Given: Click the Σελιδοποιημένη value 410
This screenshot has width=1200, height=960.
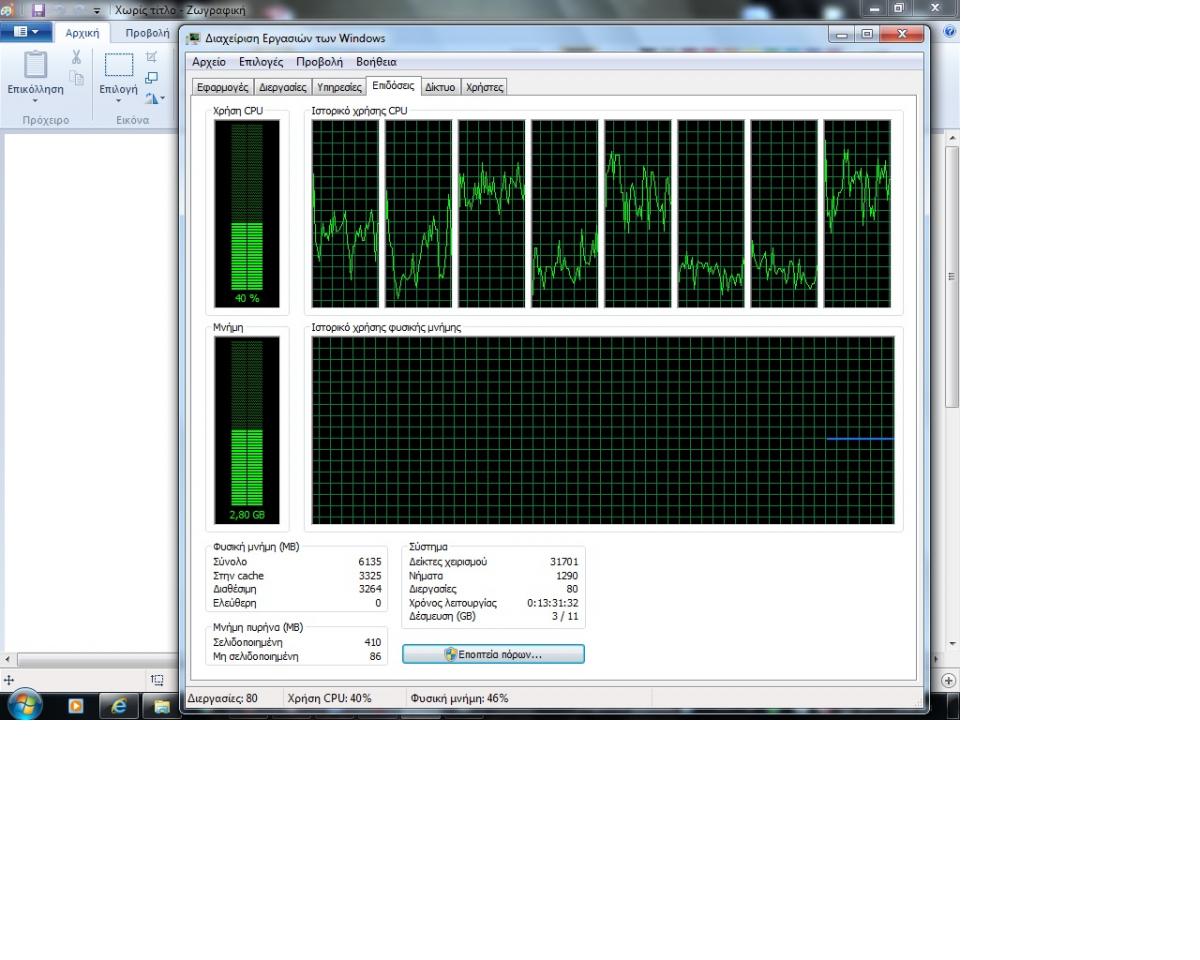Looking at the screenshot, I should click(x=373, y=643).
